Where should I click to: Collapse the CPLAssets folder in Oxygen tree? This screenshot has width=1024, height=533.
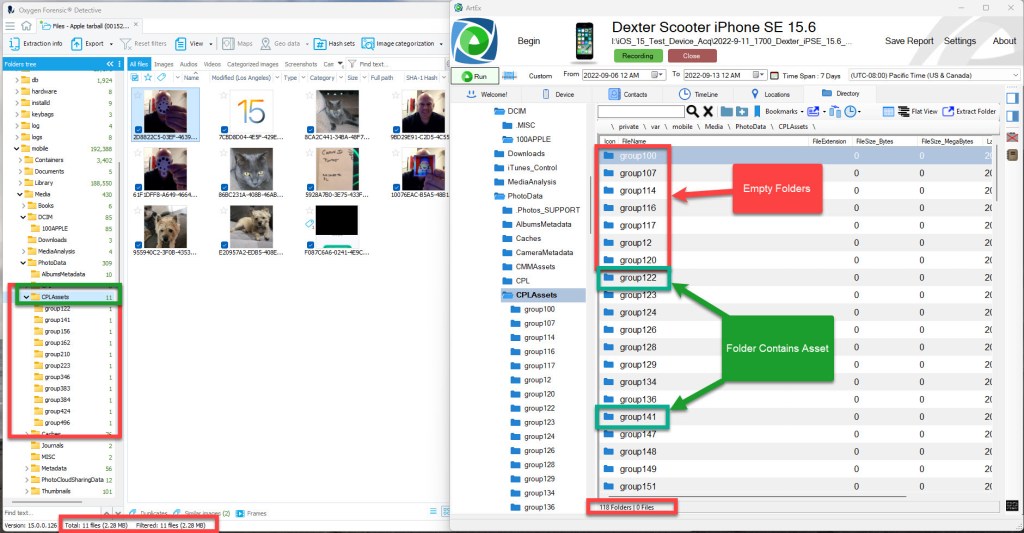(26, 297)
